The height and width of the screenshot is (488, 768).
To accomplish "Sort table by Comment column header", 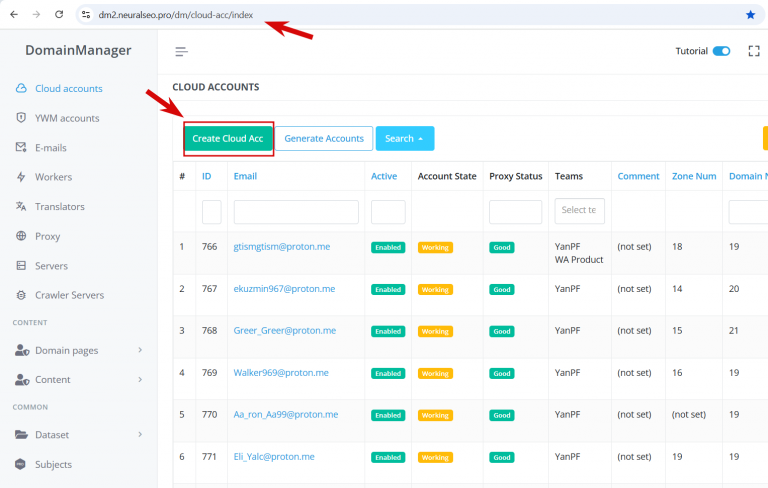I will tap(638, 176).
